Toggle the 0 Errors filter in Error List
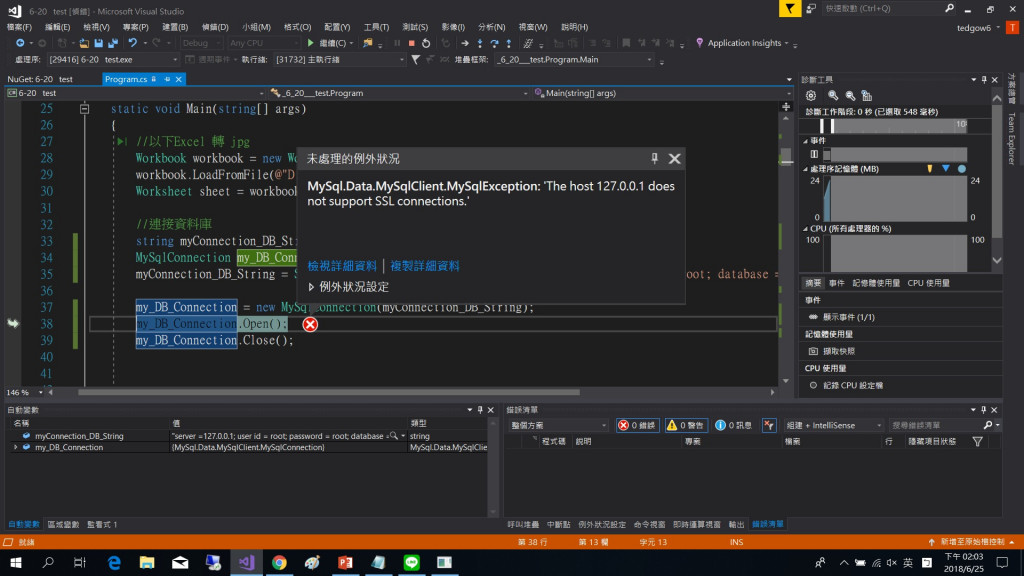The height and width of the screenshot is (576, 1024). click(637, 425)
